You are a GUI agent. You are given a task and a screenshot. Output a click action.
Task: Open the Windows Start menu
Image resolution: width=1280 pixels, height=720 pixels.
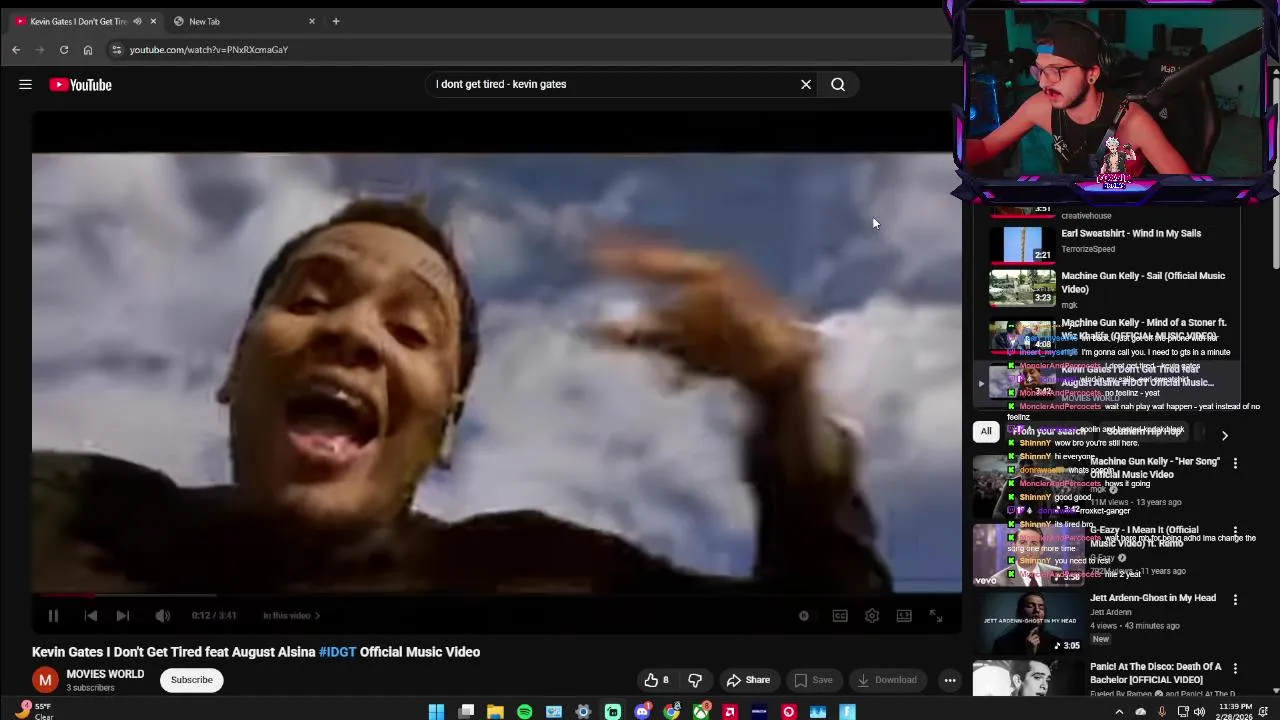tap(436, 712)
